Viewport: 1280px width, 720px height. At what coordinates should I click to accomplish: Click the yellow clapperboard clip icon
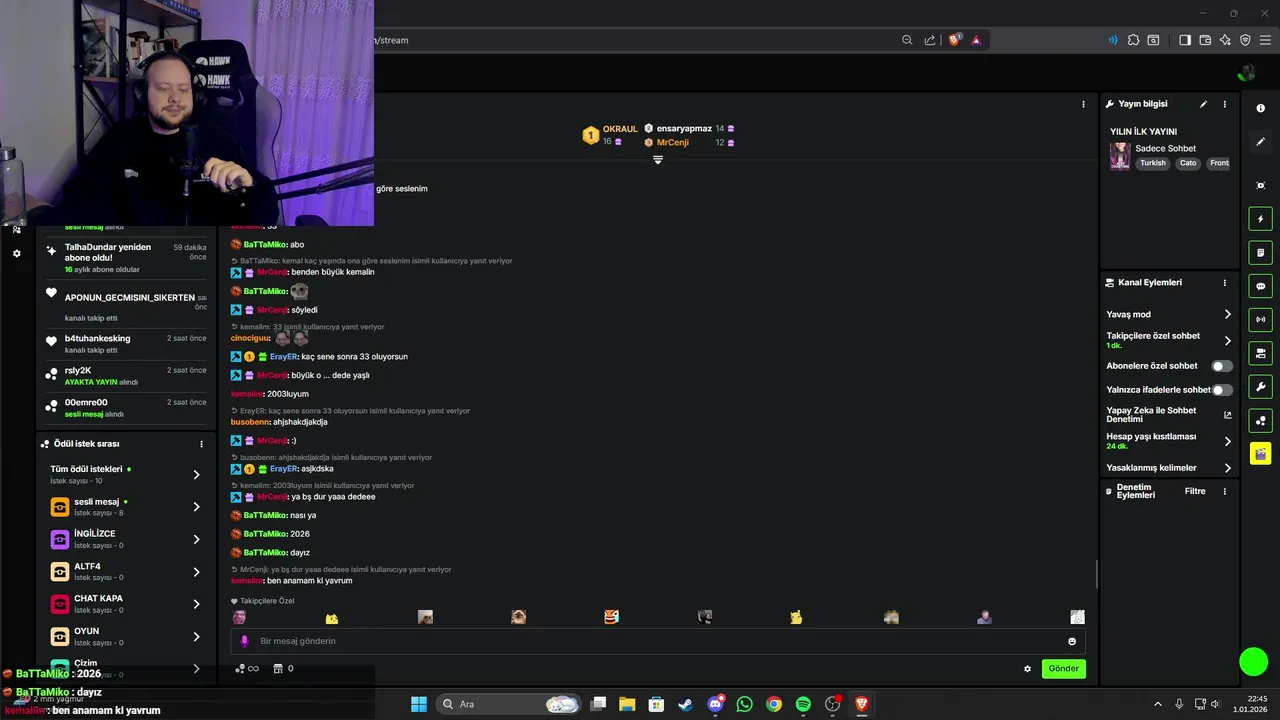(x=1260, y=453)
